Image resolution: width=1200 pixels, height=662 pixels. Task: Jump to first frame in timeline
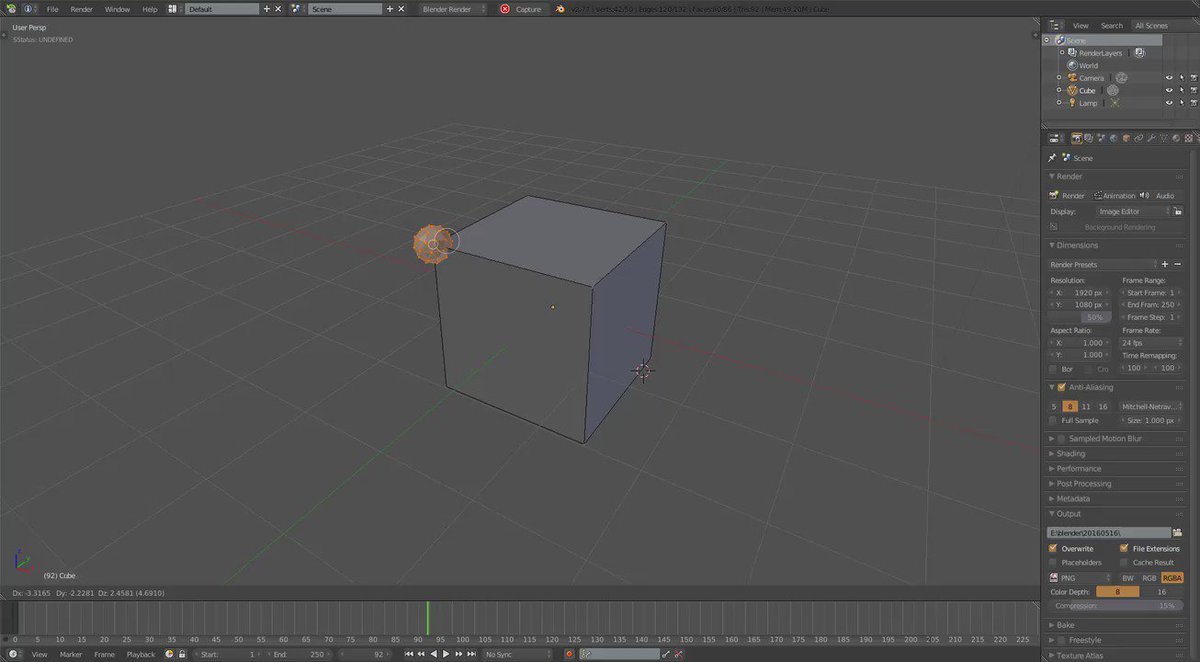click(x=409, y=654)
